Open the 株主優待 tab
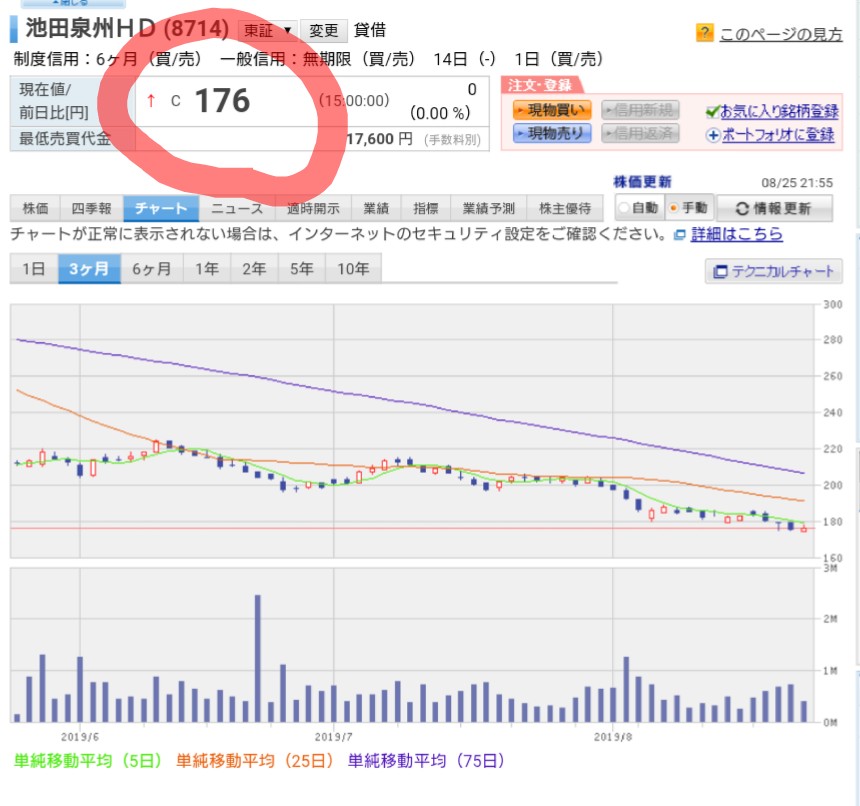The height and width of the screenshot is (806, 860). [565, 208]
